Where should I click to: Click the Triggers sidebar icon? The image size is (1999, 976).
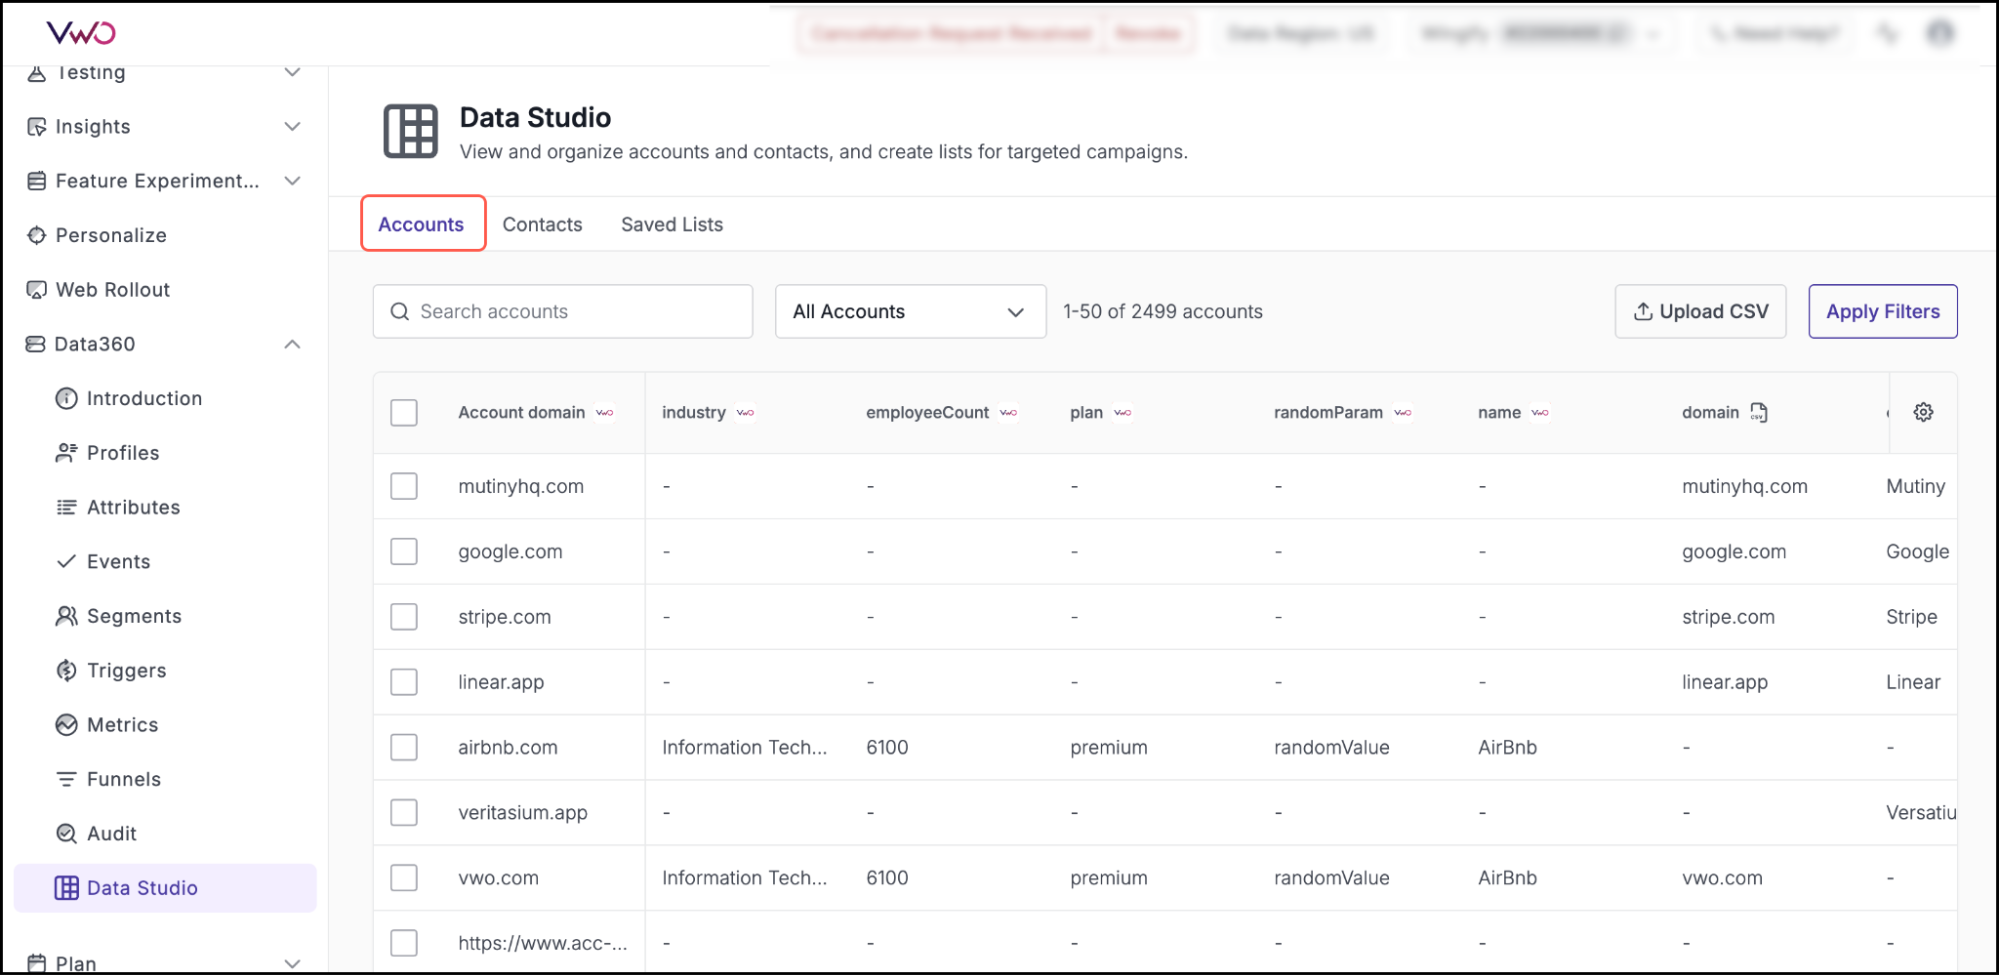click(66, 671)
